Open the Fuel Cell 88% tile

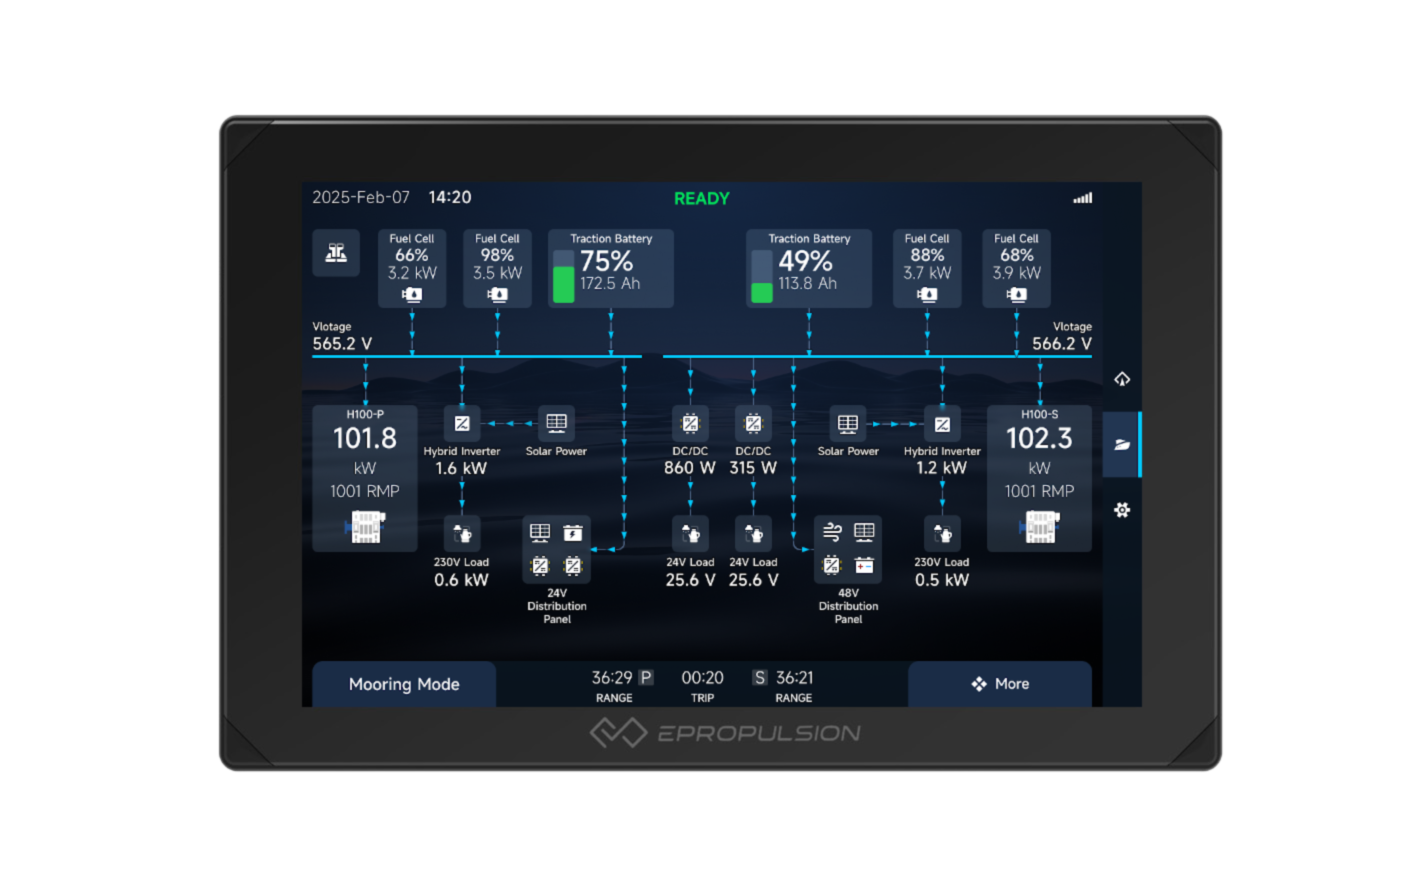point(927,268)
